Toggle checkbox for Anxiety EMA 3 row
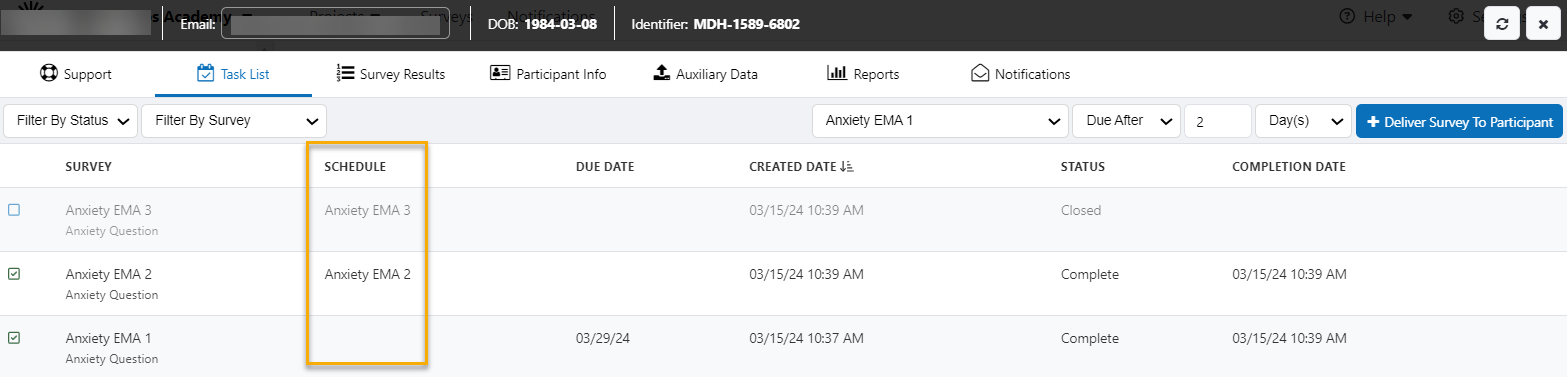This screenshot has width=1567, height=377. (x=14, y=210)
